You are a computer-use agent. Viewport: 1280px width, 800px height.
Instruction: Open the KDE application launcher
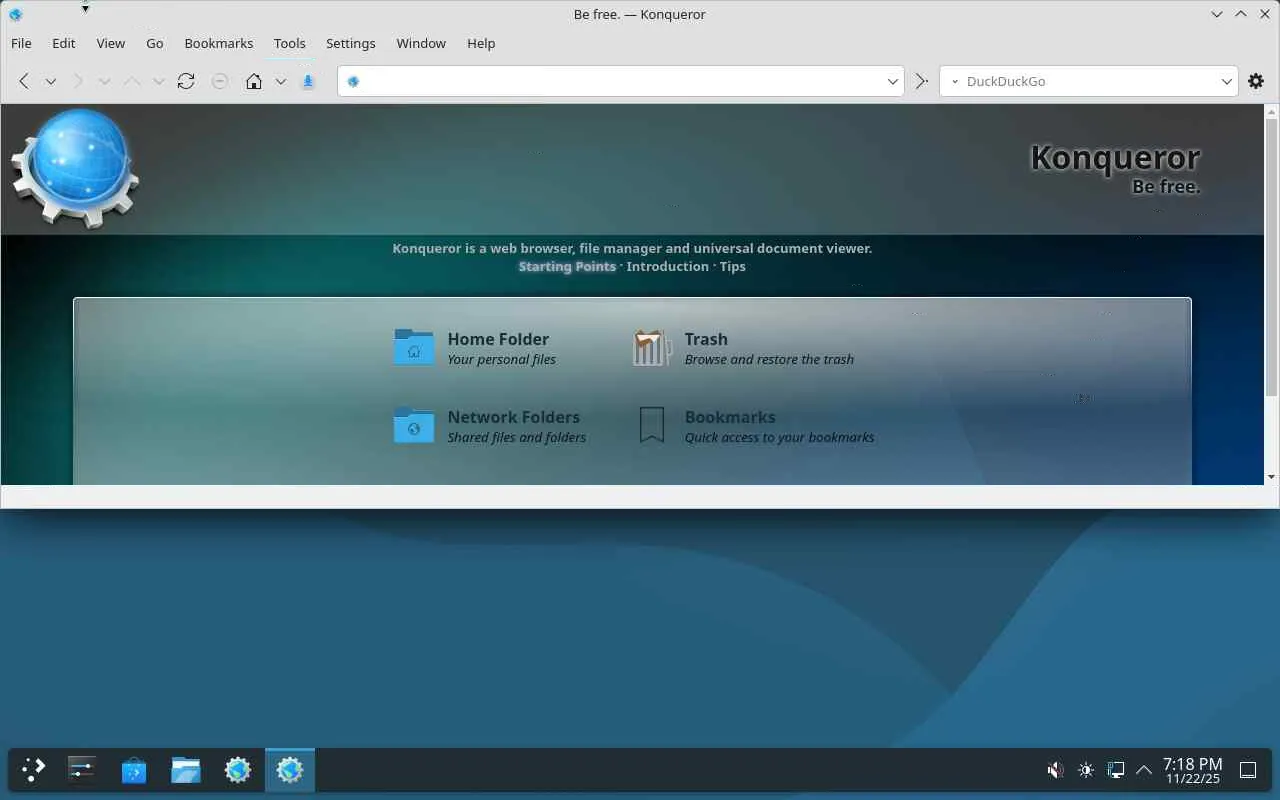[34, 770]
